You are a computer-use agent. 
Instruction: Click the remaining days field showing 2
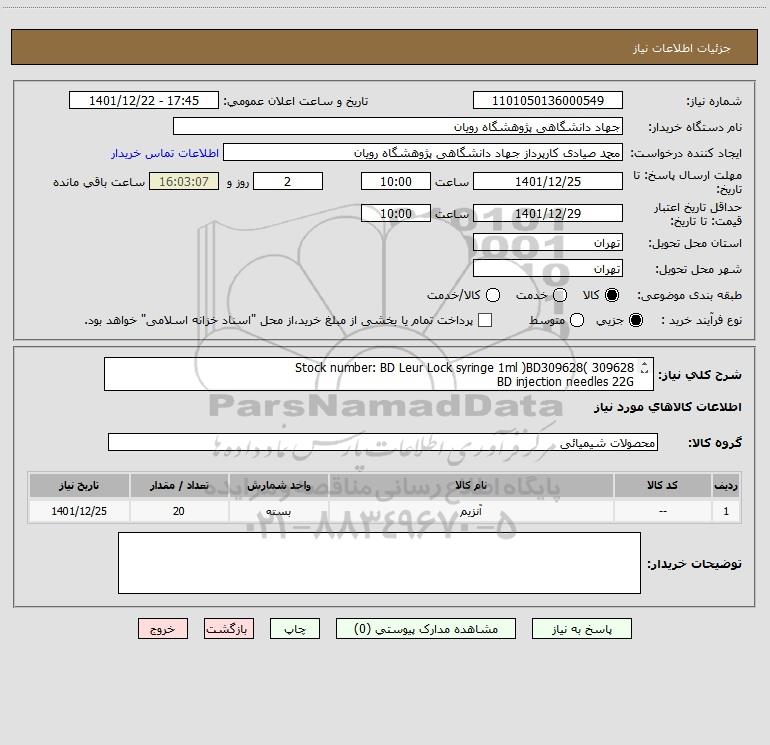coord(288,181)
